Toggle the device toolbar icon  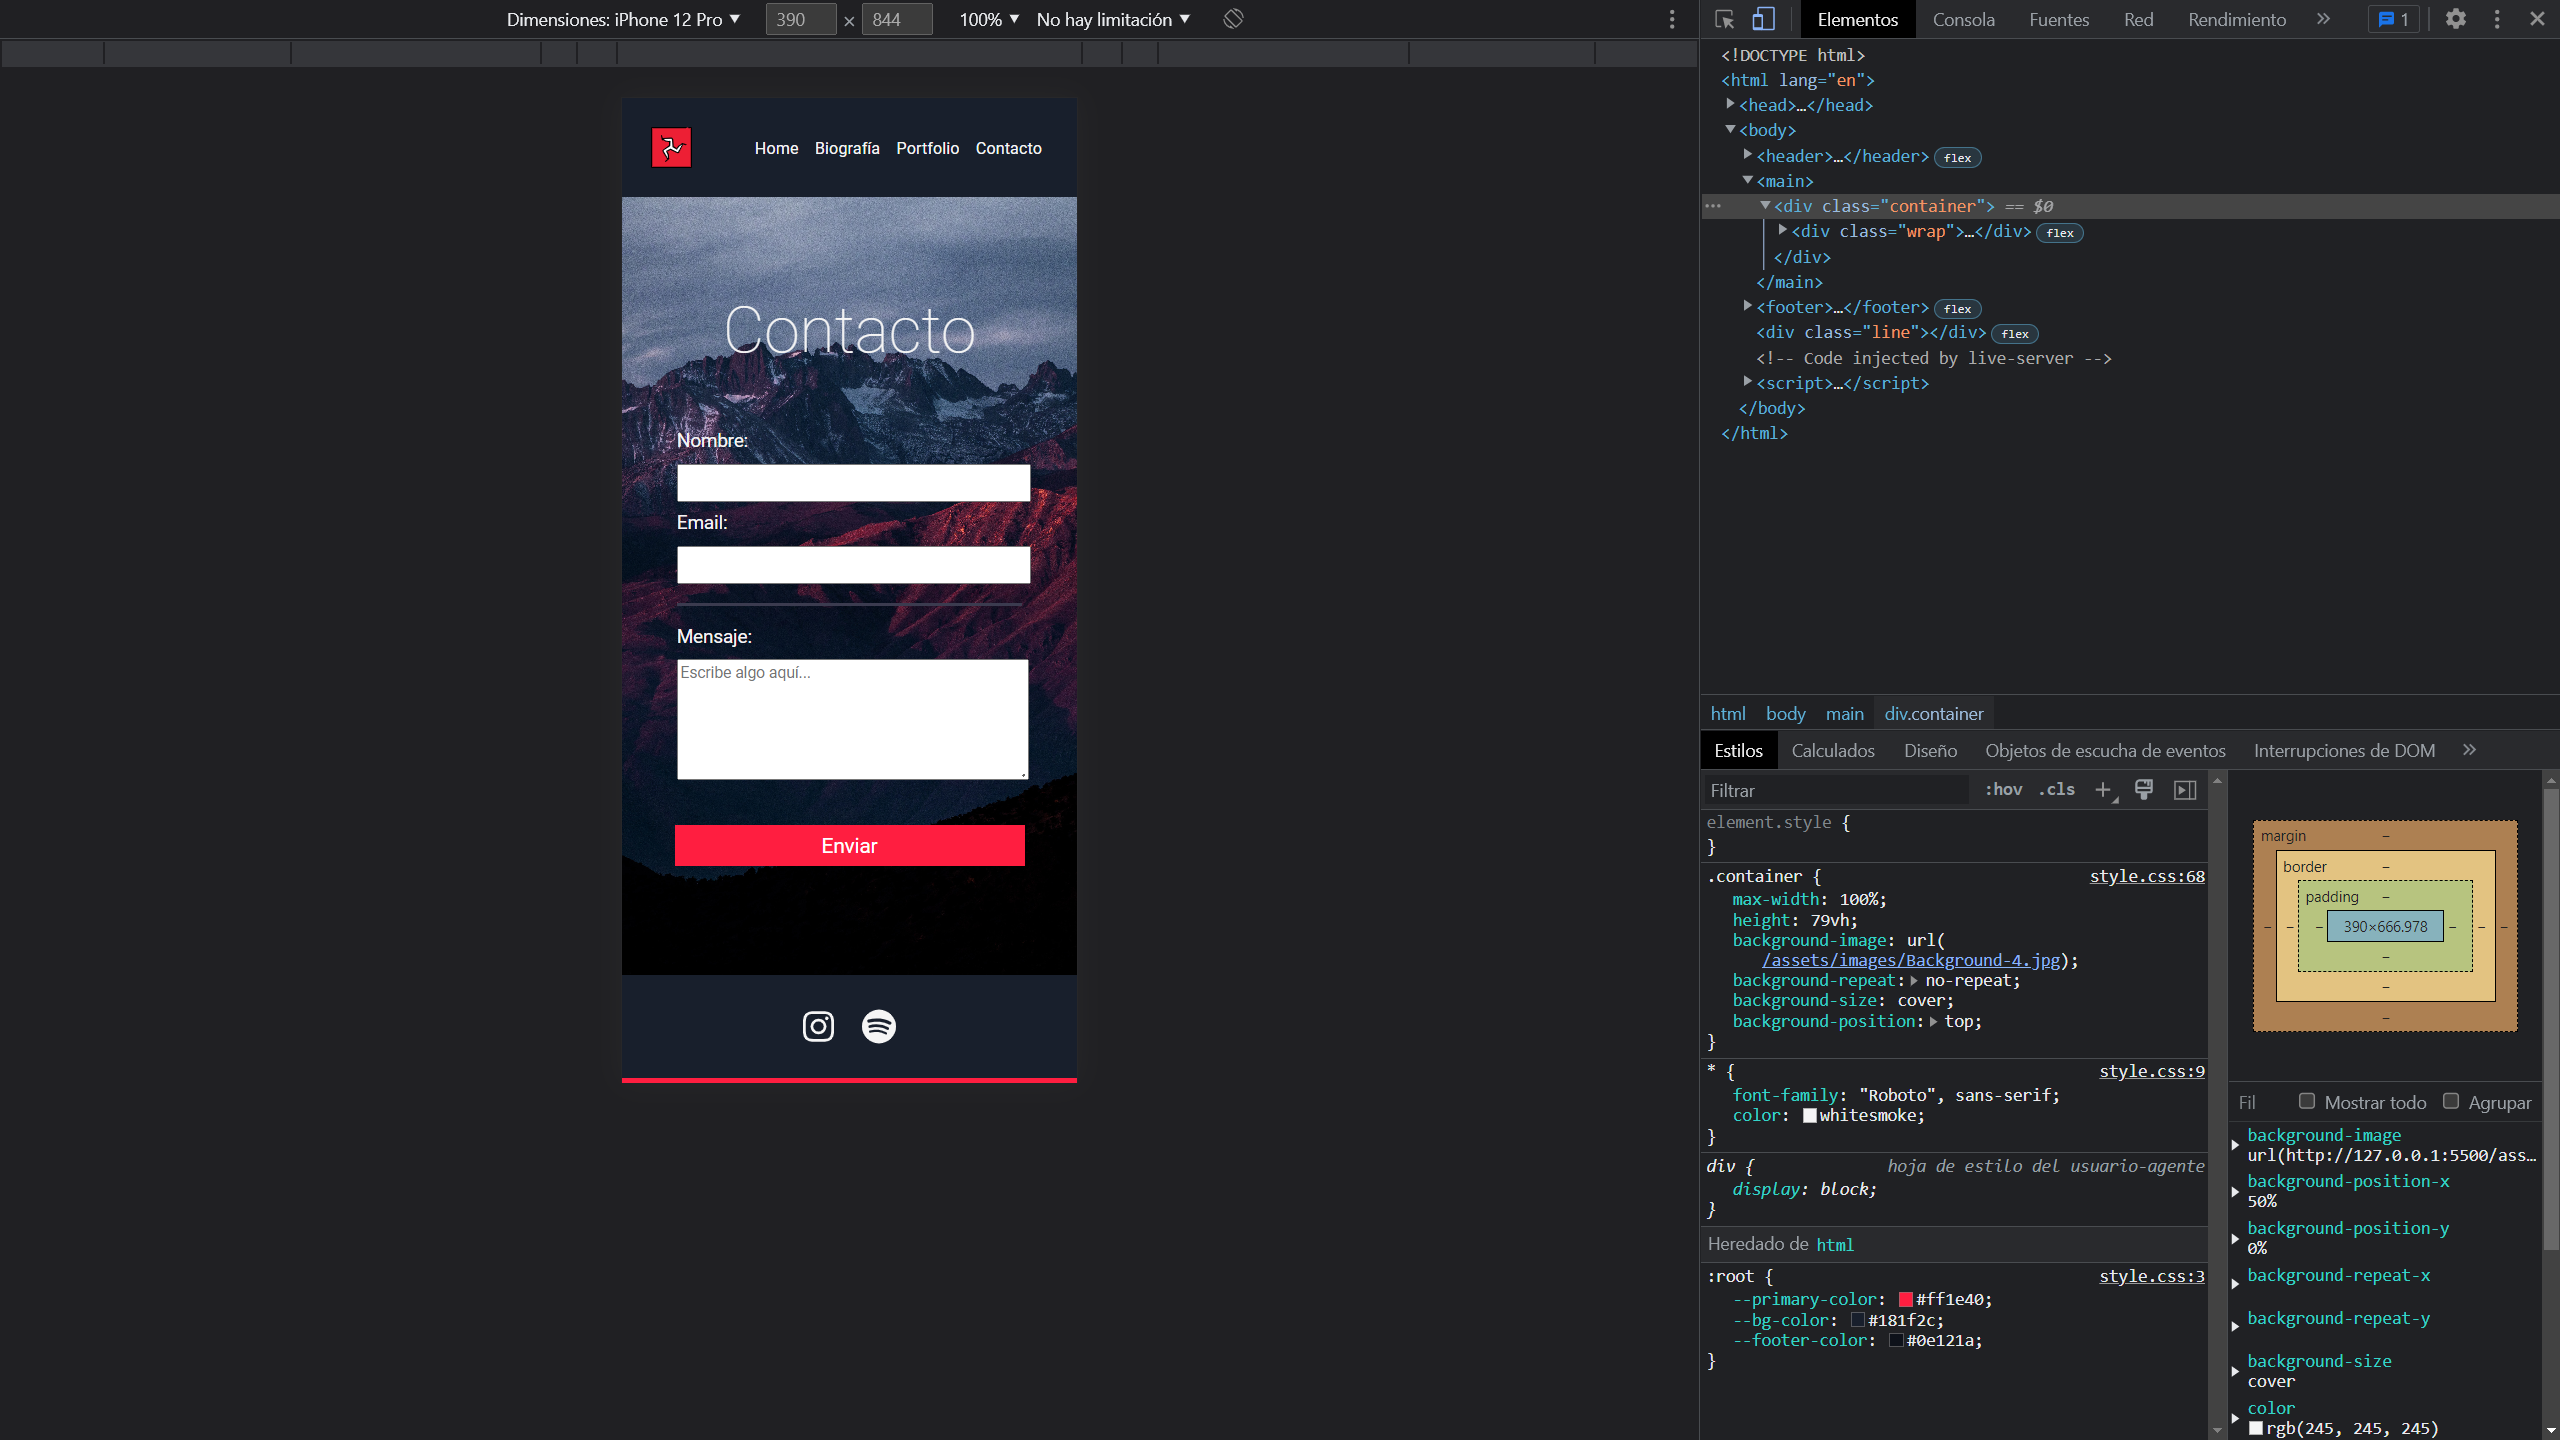click(1763, 19)
